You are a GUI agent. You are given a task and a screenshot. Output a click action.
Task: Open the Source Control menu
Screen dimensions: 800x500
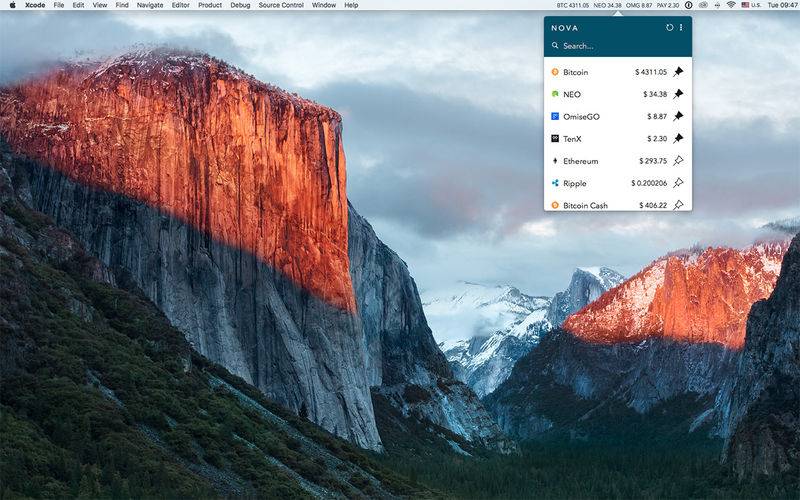281,5
